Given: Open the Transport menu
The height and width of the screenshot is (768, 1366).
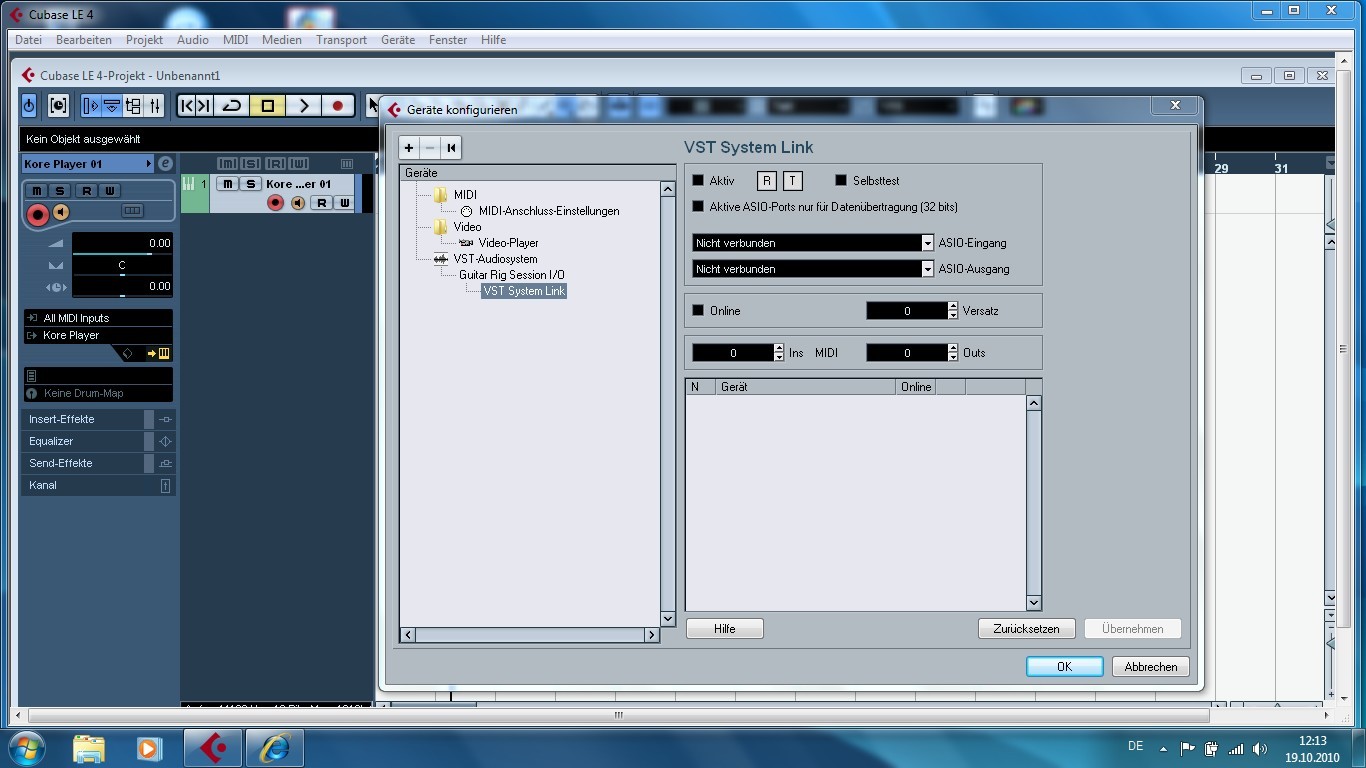Looking at the screenshot, I should [x=341, y=40].
